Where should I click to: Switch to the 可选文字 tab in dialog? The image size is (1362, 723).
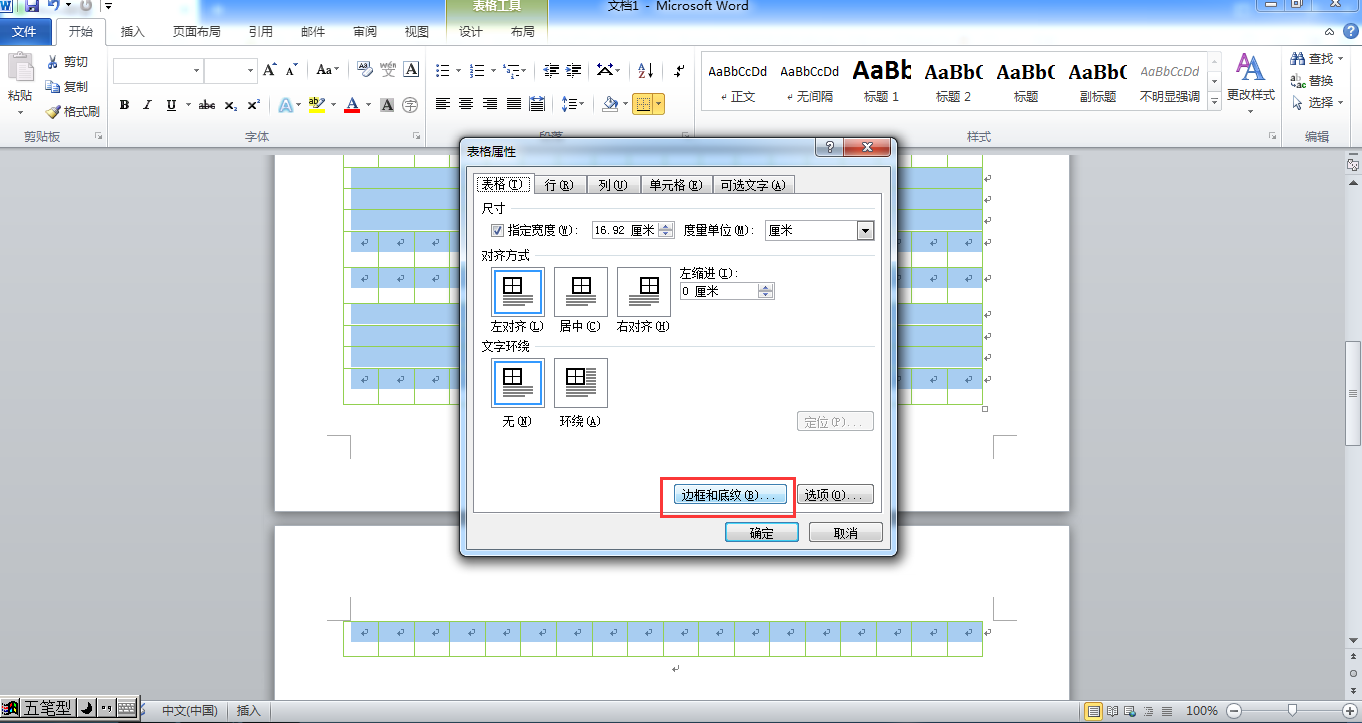(753, 184)
